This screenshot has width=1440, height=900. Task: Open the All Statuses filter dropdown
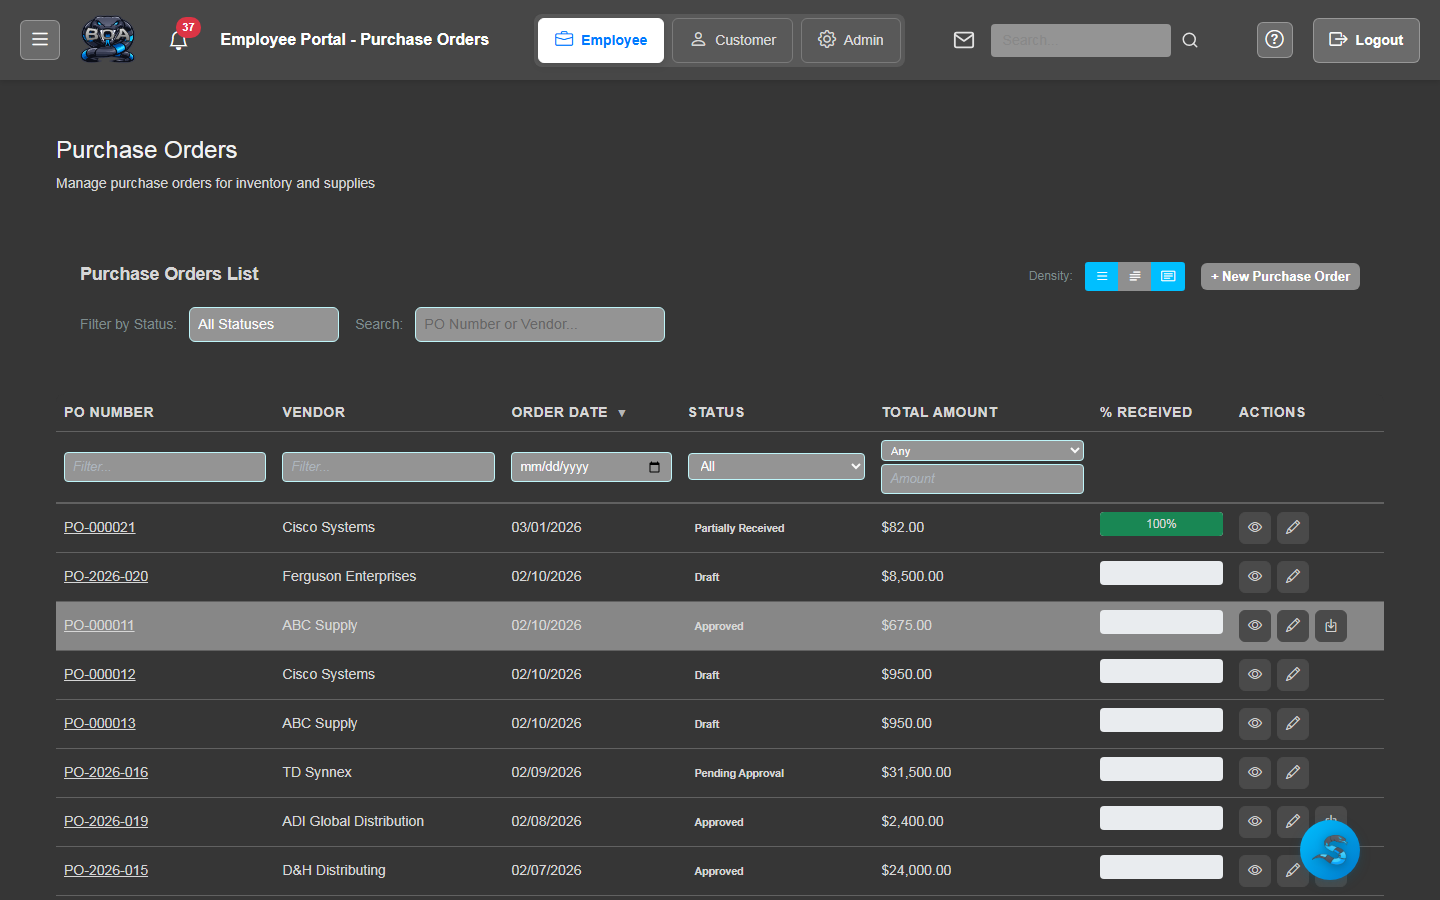coord(263,324)
